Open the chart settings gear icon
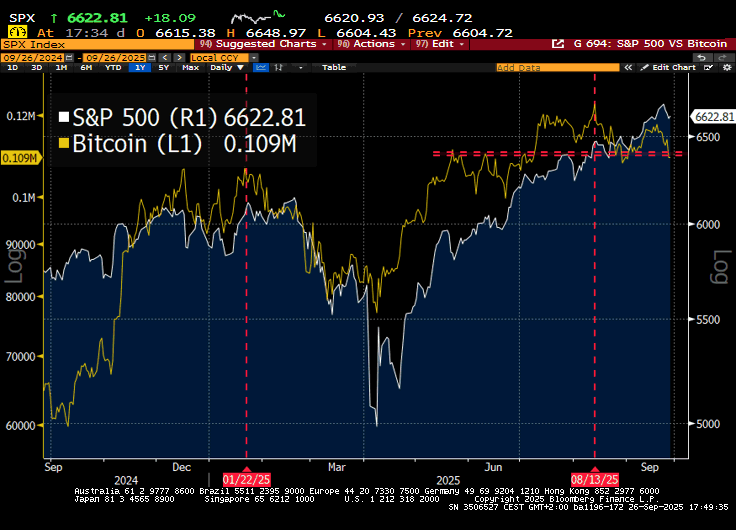Screen dimensions: 736x530 click(728, 68)
